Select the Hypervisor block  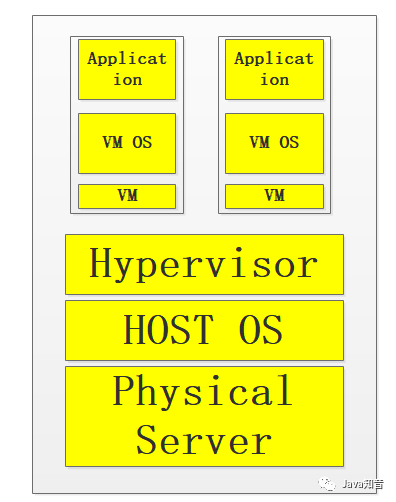coord(204,264)
